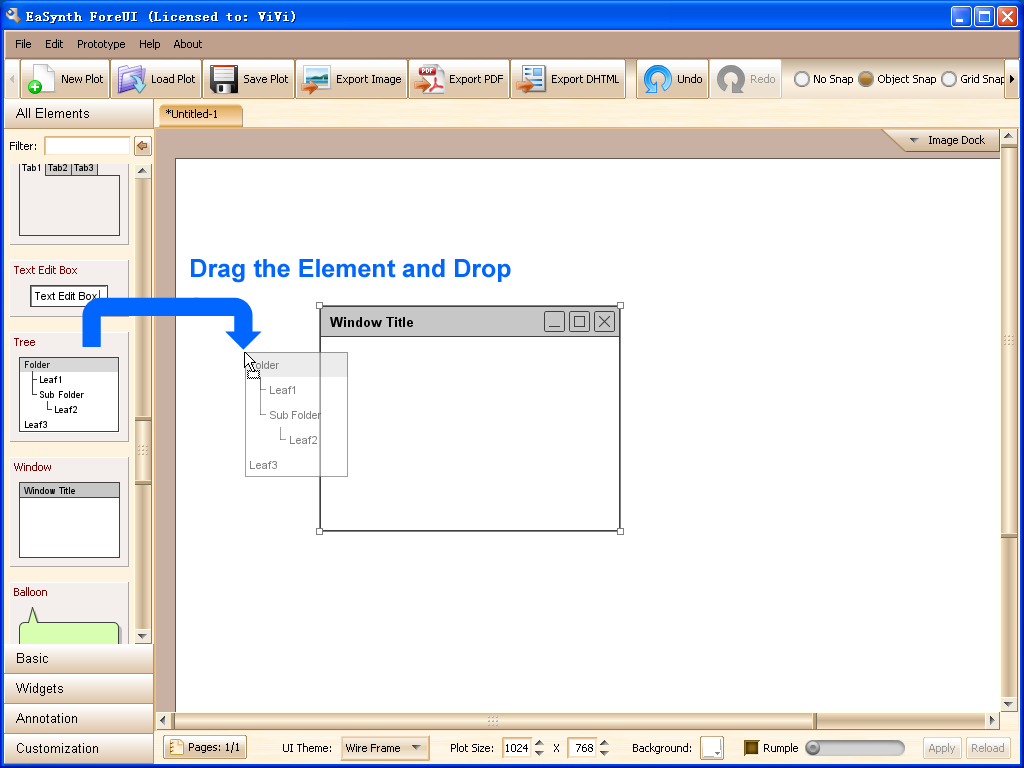The height and width of the screenshot is (768, 1024).
Task: Clear the element filter using arrow icon
Action: [142, 146]
